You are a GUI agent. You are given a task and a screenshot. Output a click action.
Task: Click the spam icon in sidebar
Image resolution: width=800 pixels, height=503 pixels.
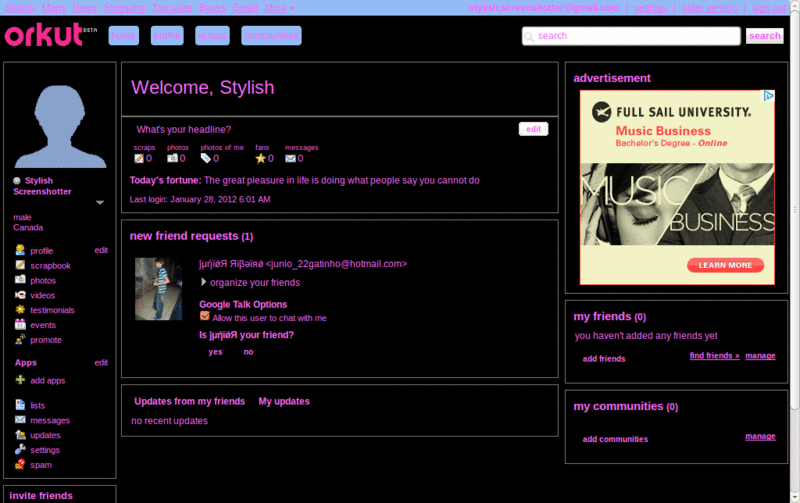tap(20, 464)
